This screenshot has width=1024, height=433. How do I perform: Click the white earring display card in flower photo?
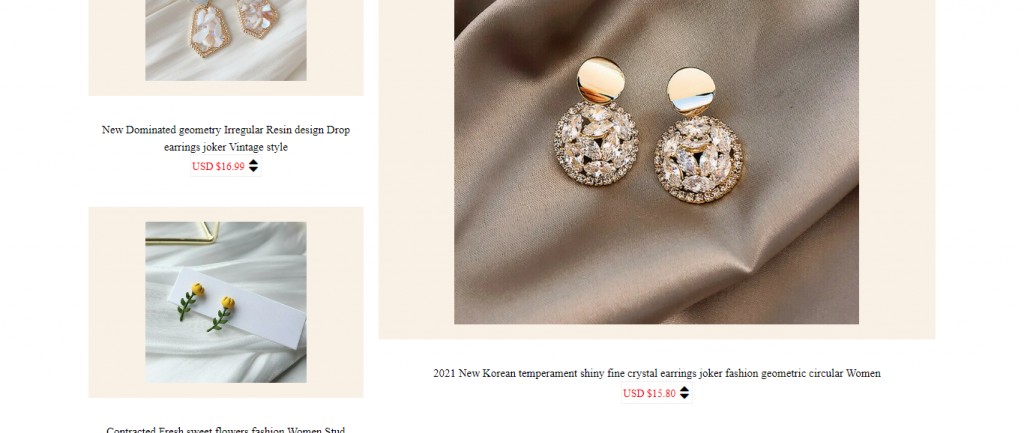[x=236, y=307]
